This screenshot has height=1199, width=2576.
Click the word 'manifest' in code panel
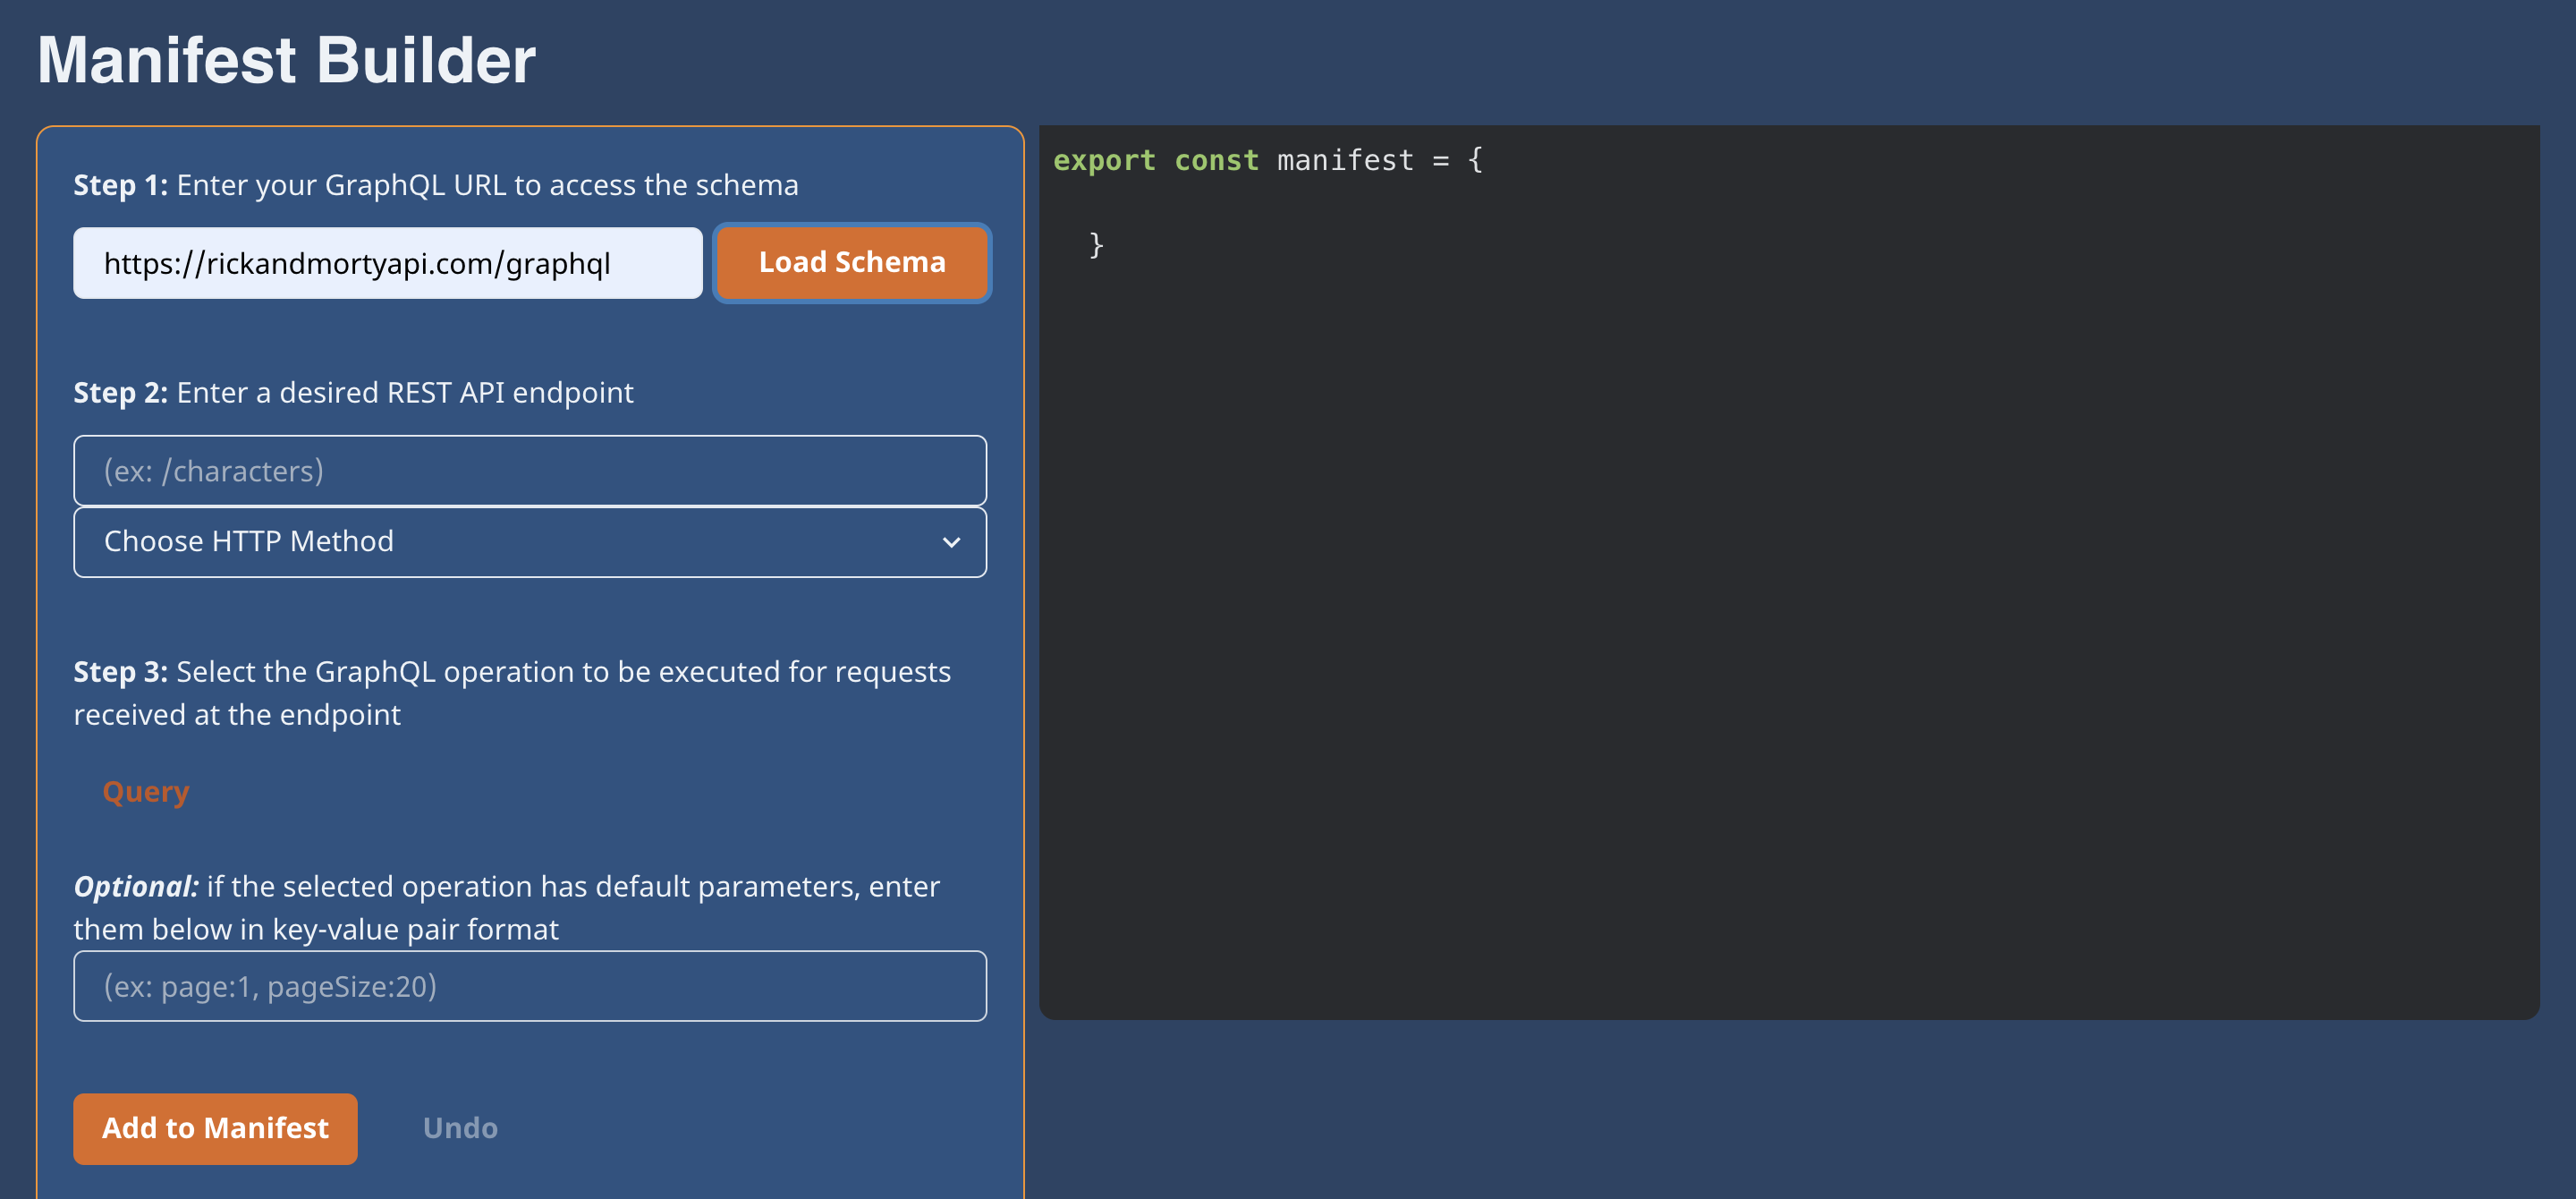1345,160
